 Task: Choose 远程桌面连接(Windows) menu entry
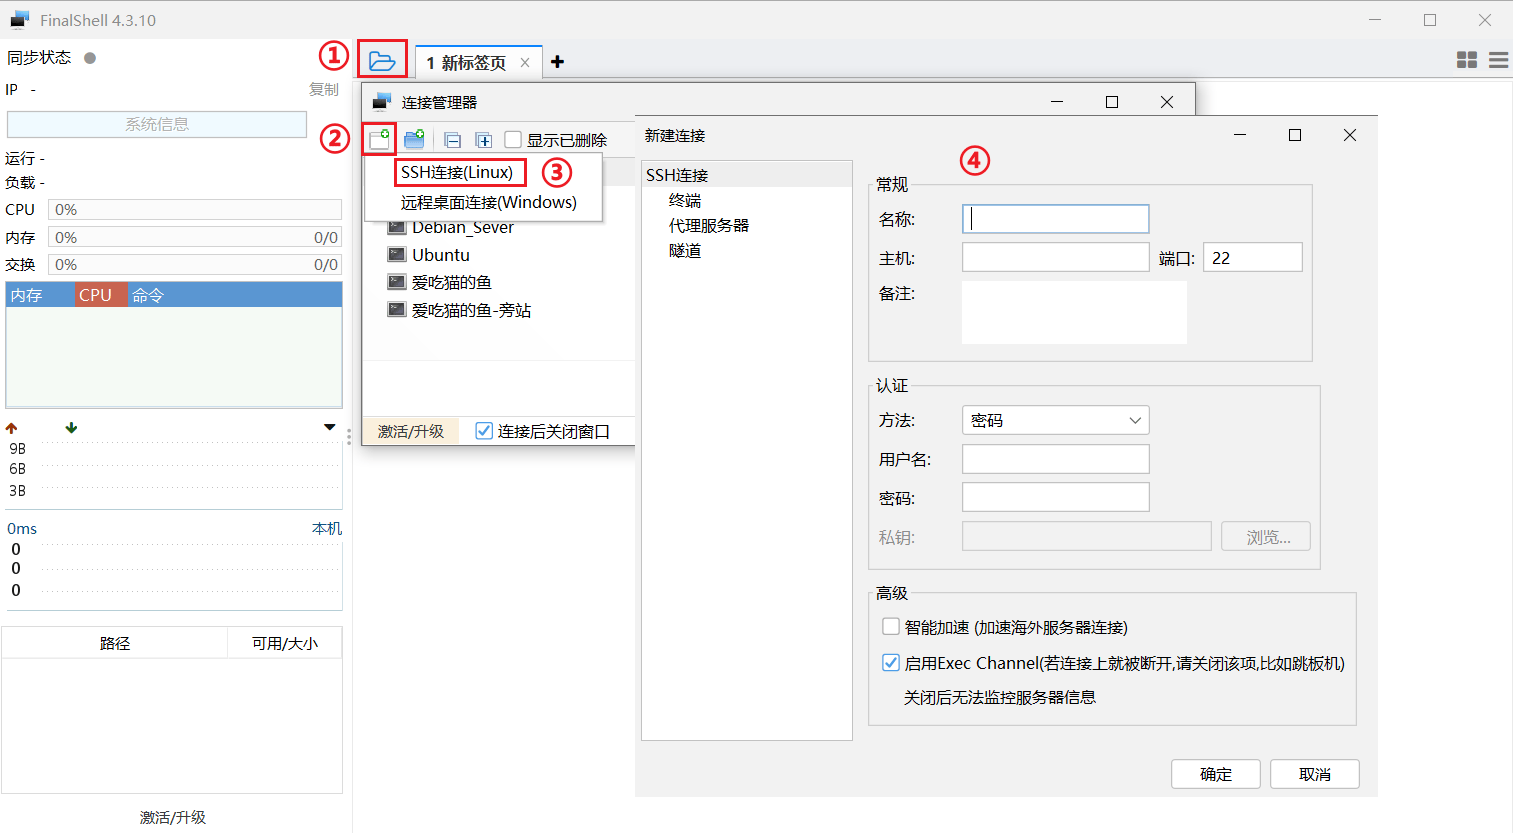pyautogui.click(x=488, y=202)
